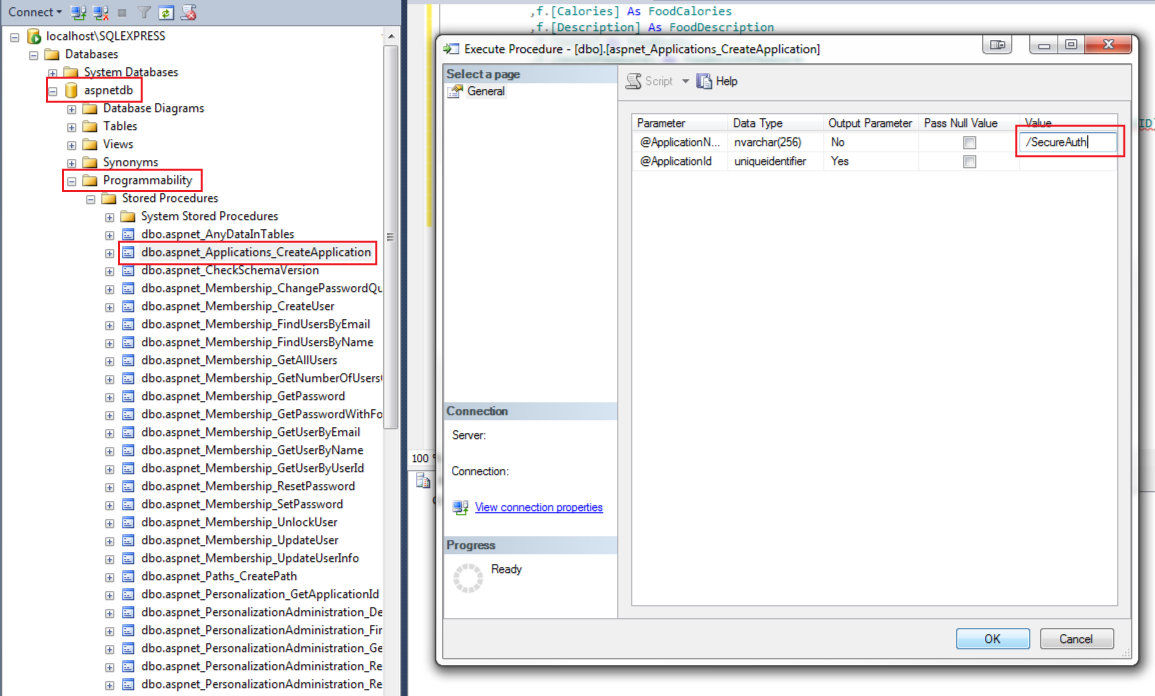
Task: Check Pass Null Value for @ApplicationName
Action: 968,143
